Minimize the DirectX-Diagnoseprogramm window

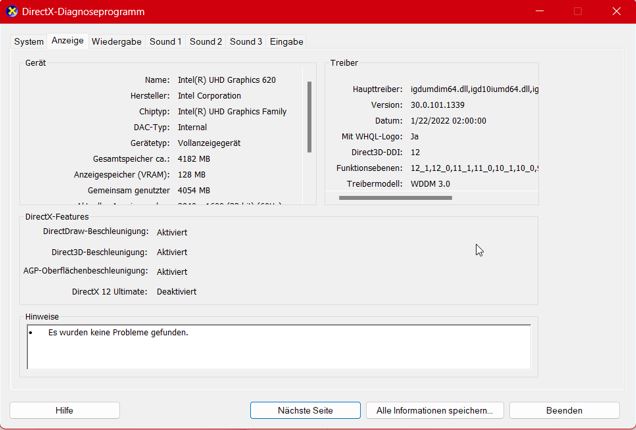[538, 12]
